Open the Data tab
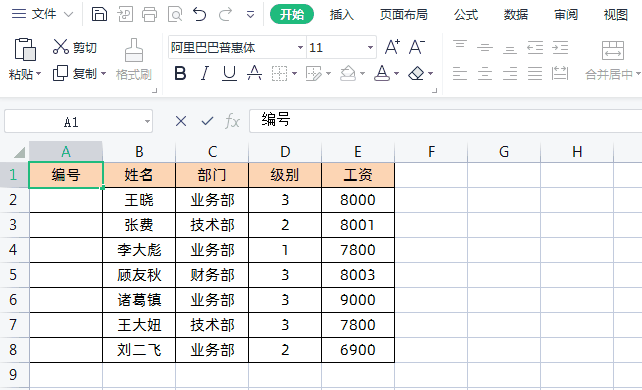 [x=516, y=15]
